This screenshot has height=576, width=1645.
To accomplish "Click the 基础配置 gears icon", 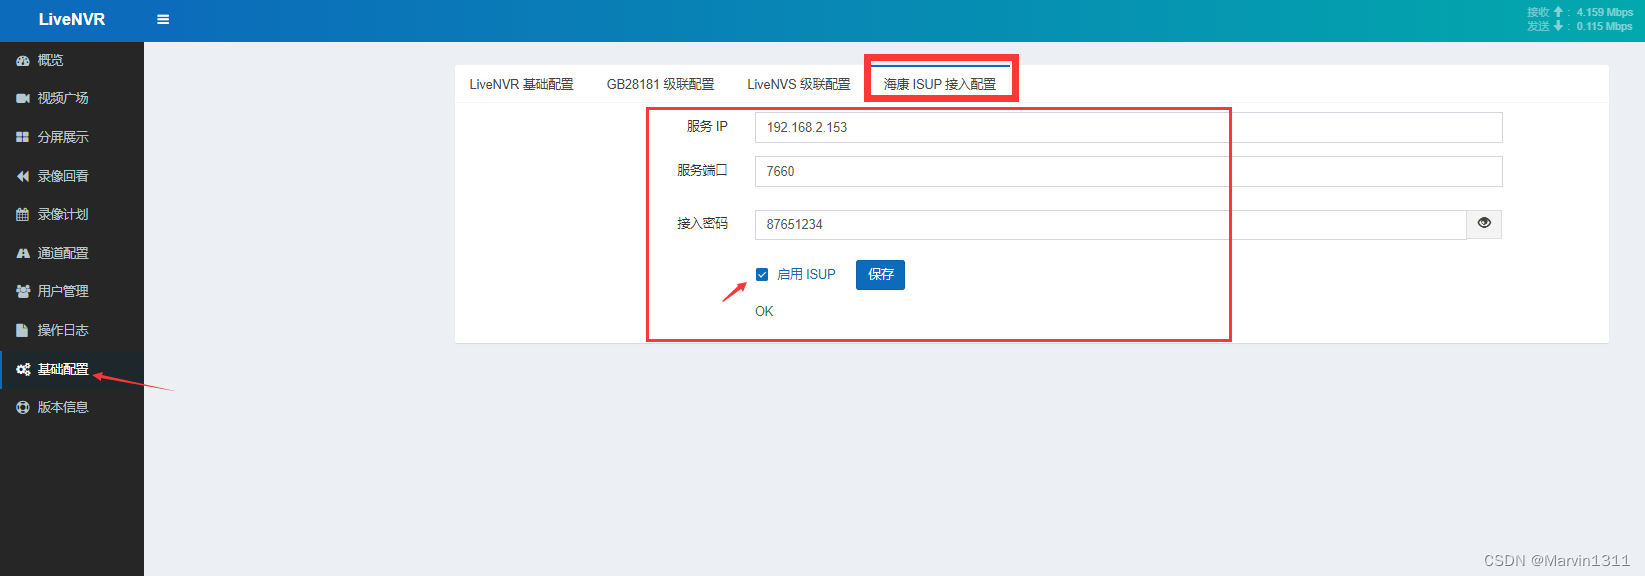I will coord(23,369).
